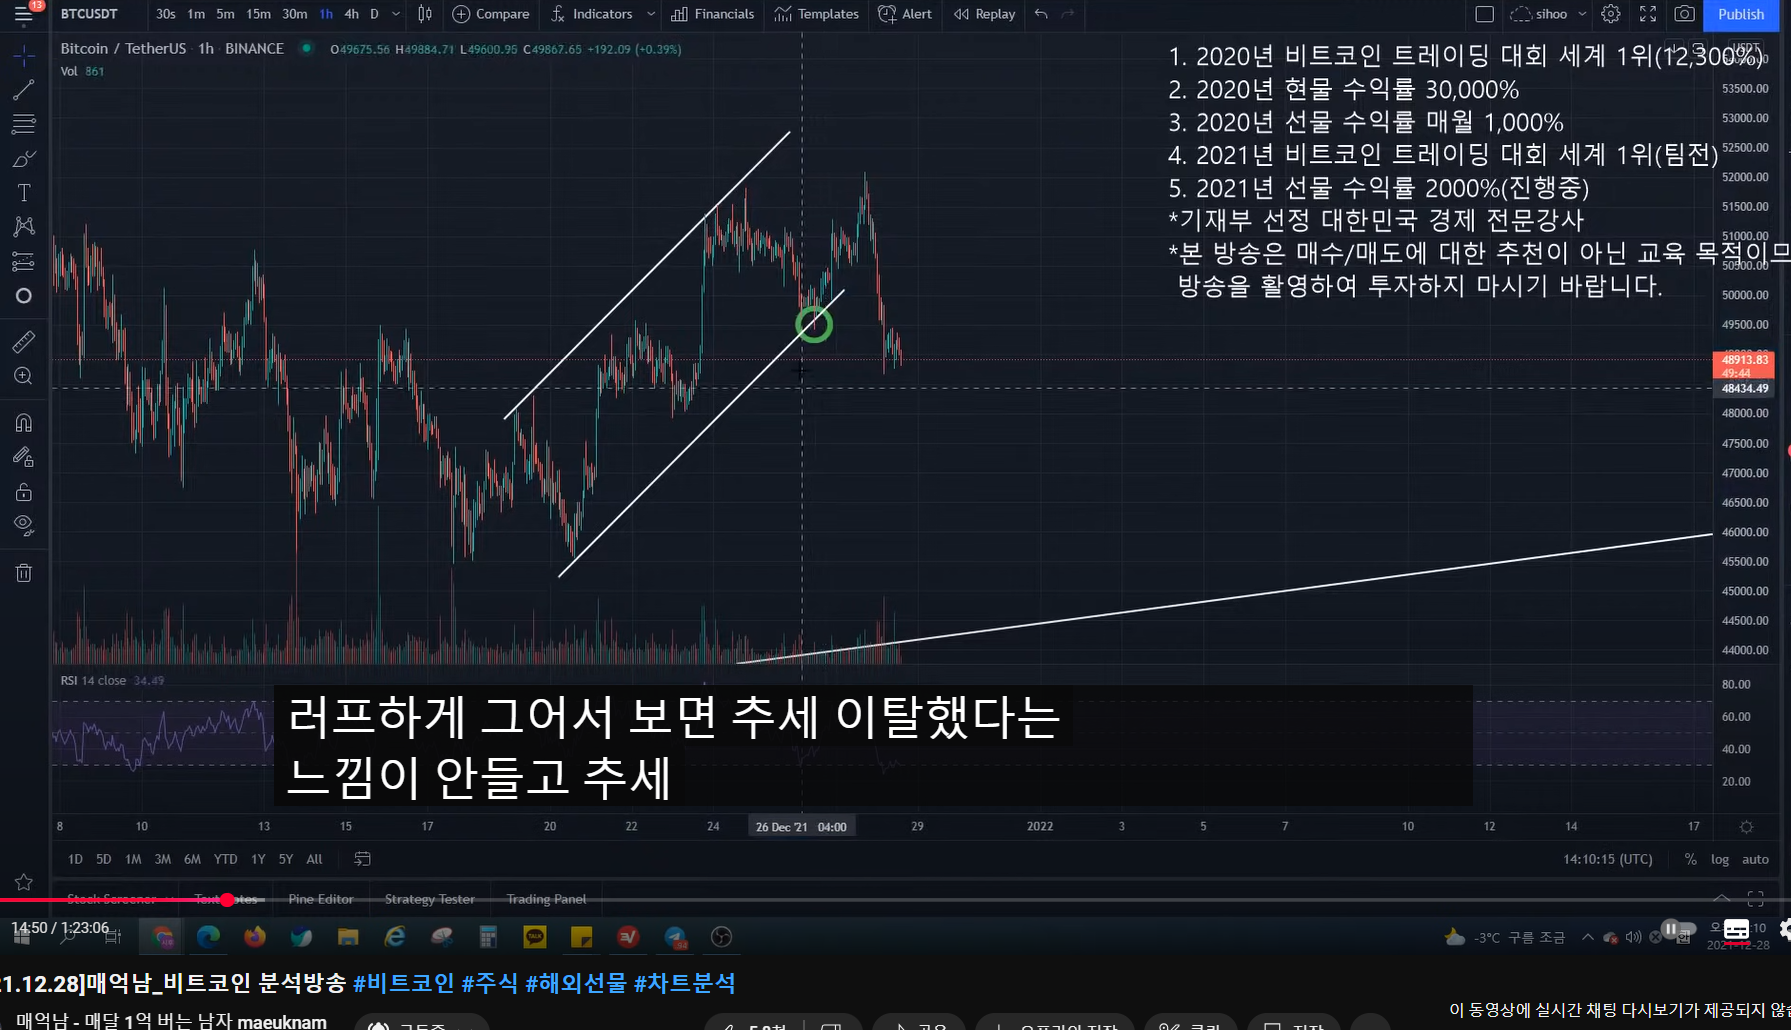Set chart range to All
This screenshot has height=1030, width=1791.
point(314,859)
